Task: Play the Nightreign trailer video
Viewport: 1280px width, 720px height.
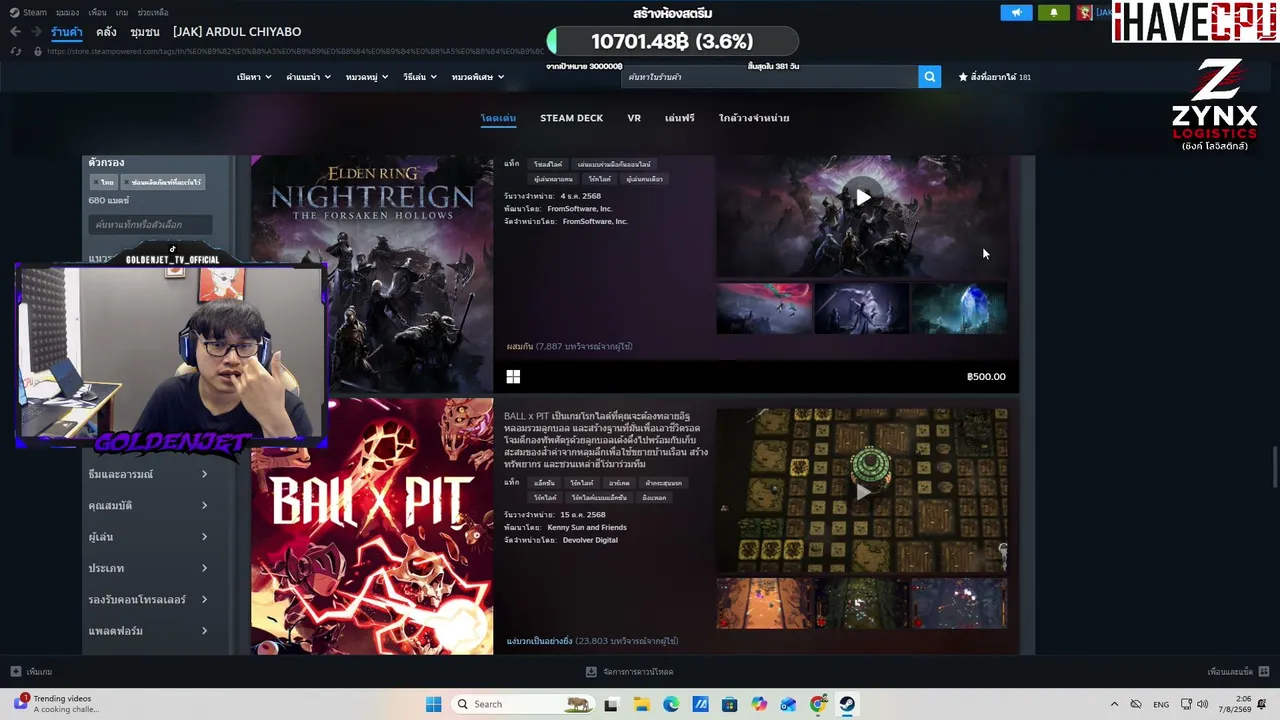Action: 862,198
